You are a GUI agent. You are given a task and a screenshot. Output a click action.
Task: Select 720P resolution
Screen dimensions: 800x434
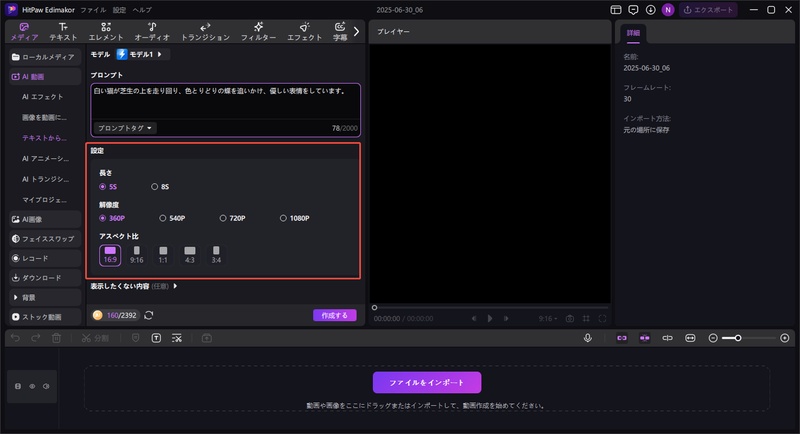[x=232, y=218]
